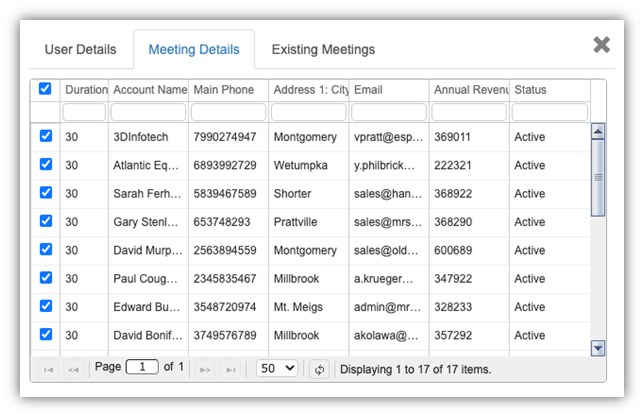Select the David Murp... account cell

coord(148,250)
